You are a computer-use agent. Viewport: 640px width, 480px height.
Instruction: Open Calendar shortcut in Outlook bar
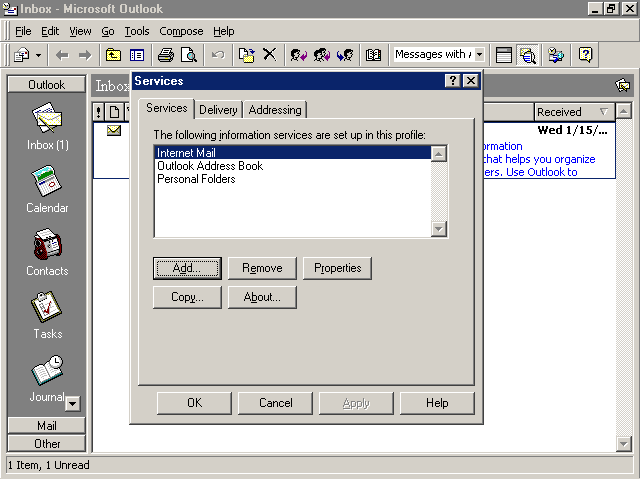click(x=47, y=189)
